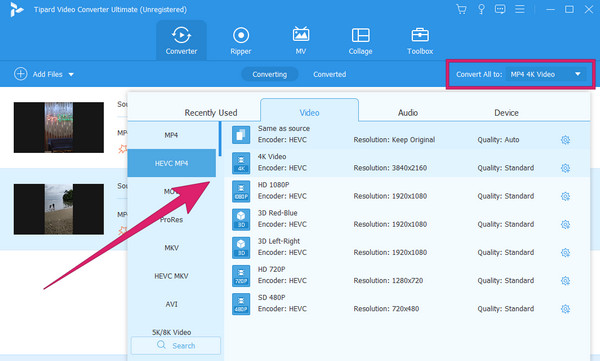Select the beach video thumbnail
The width and height of the screenshot is (600, 361).
[x=59, y=209]
